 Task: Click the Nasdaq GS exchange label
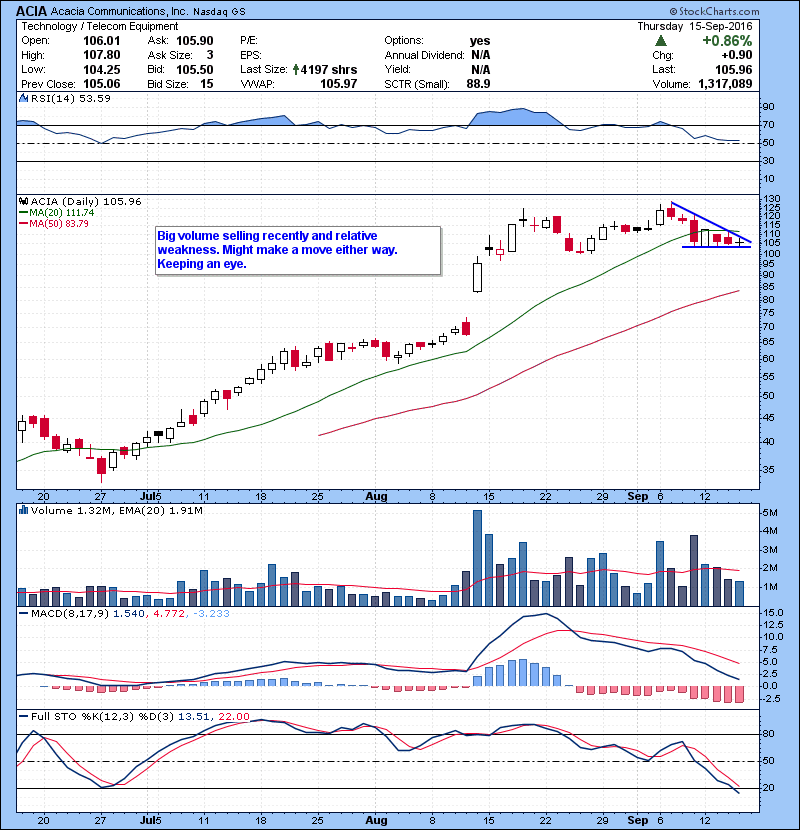(x=219, y=12)
